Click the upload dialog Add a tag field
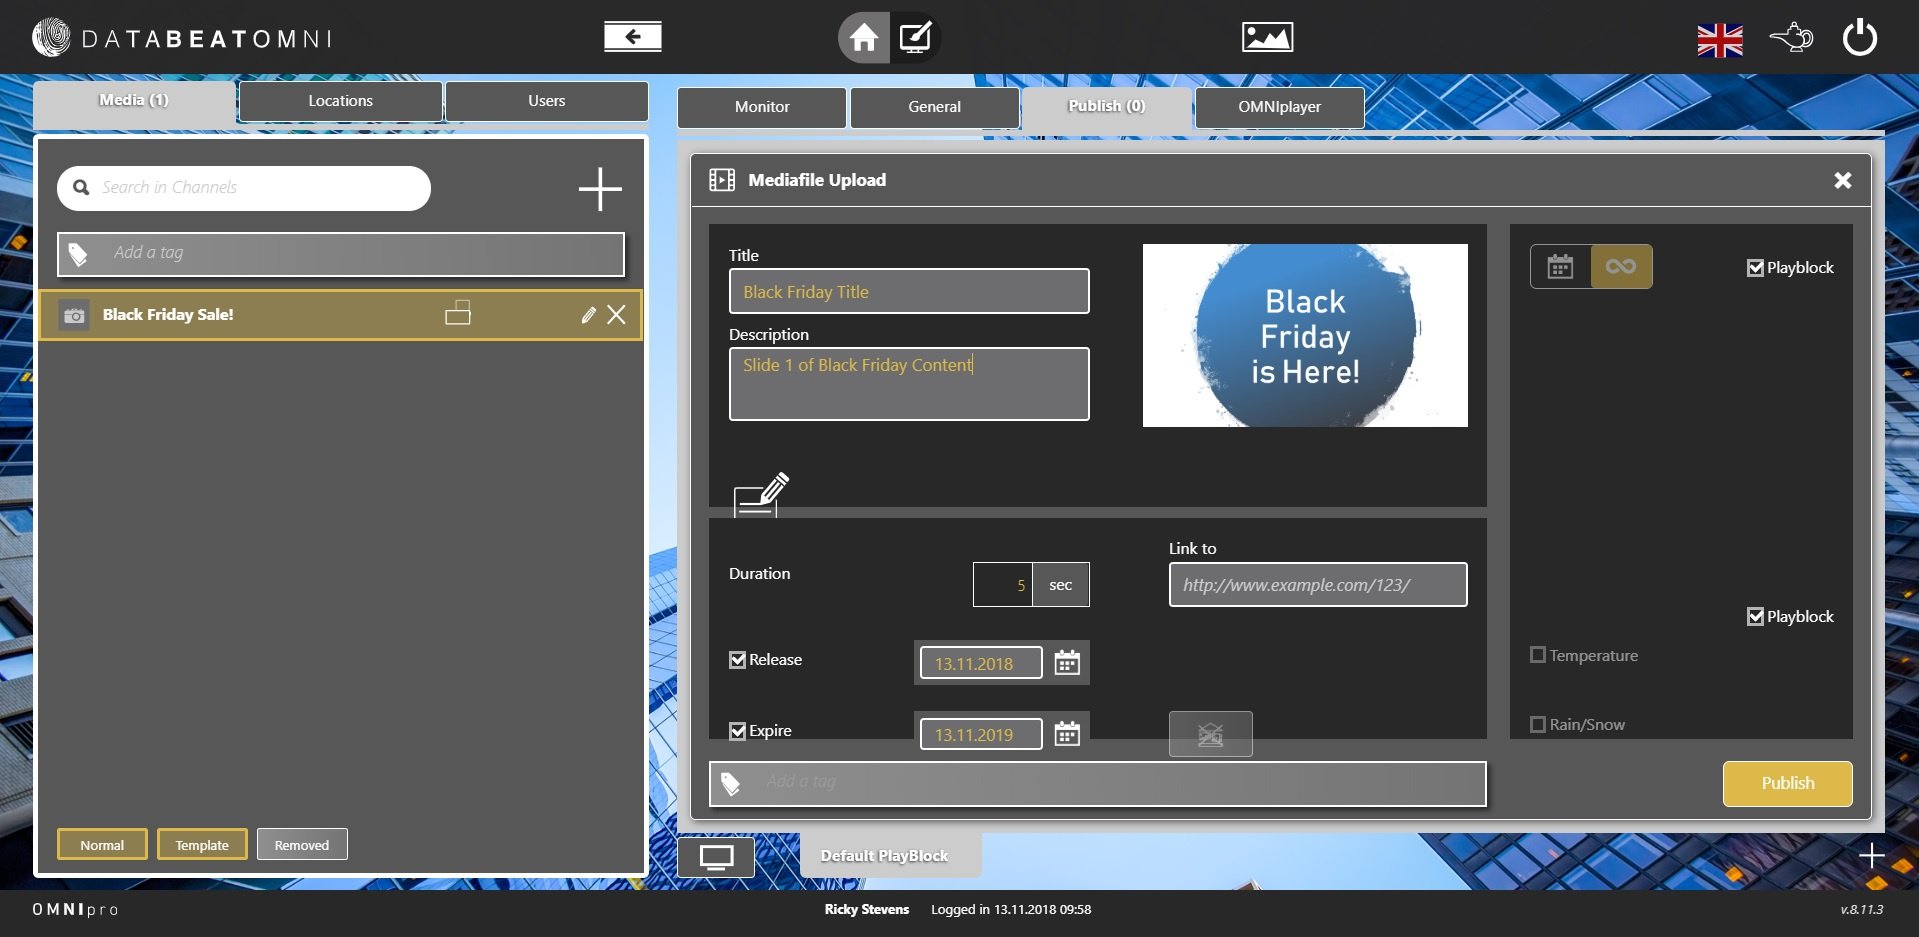The width and height of the screenshot is (1919, 937). [1098, 784]
